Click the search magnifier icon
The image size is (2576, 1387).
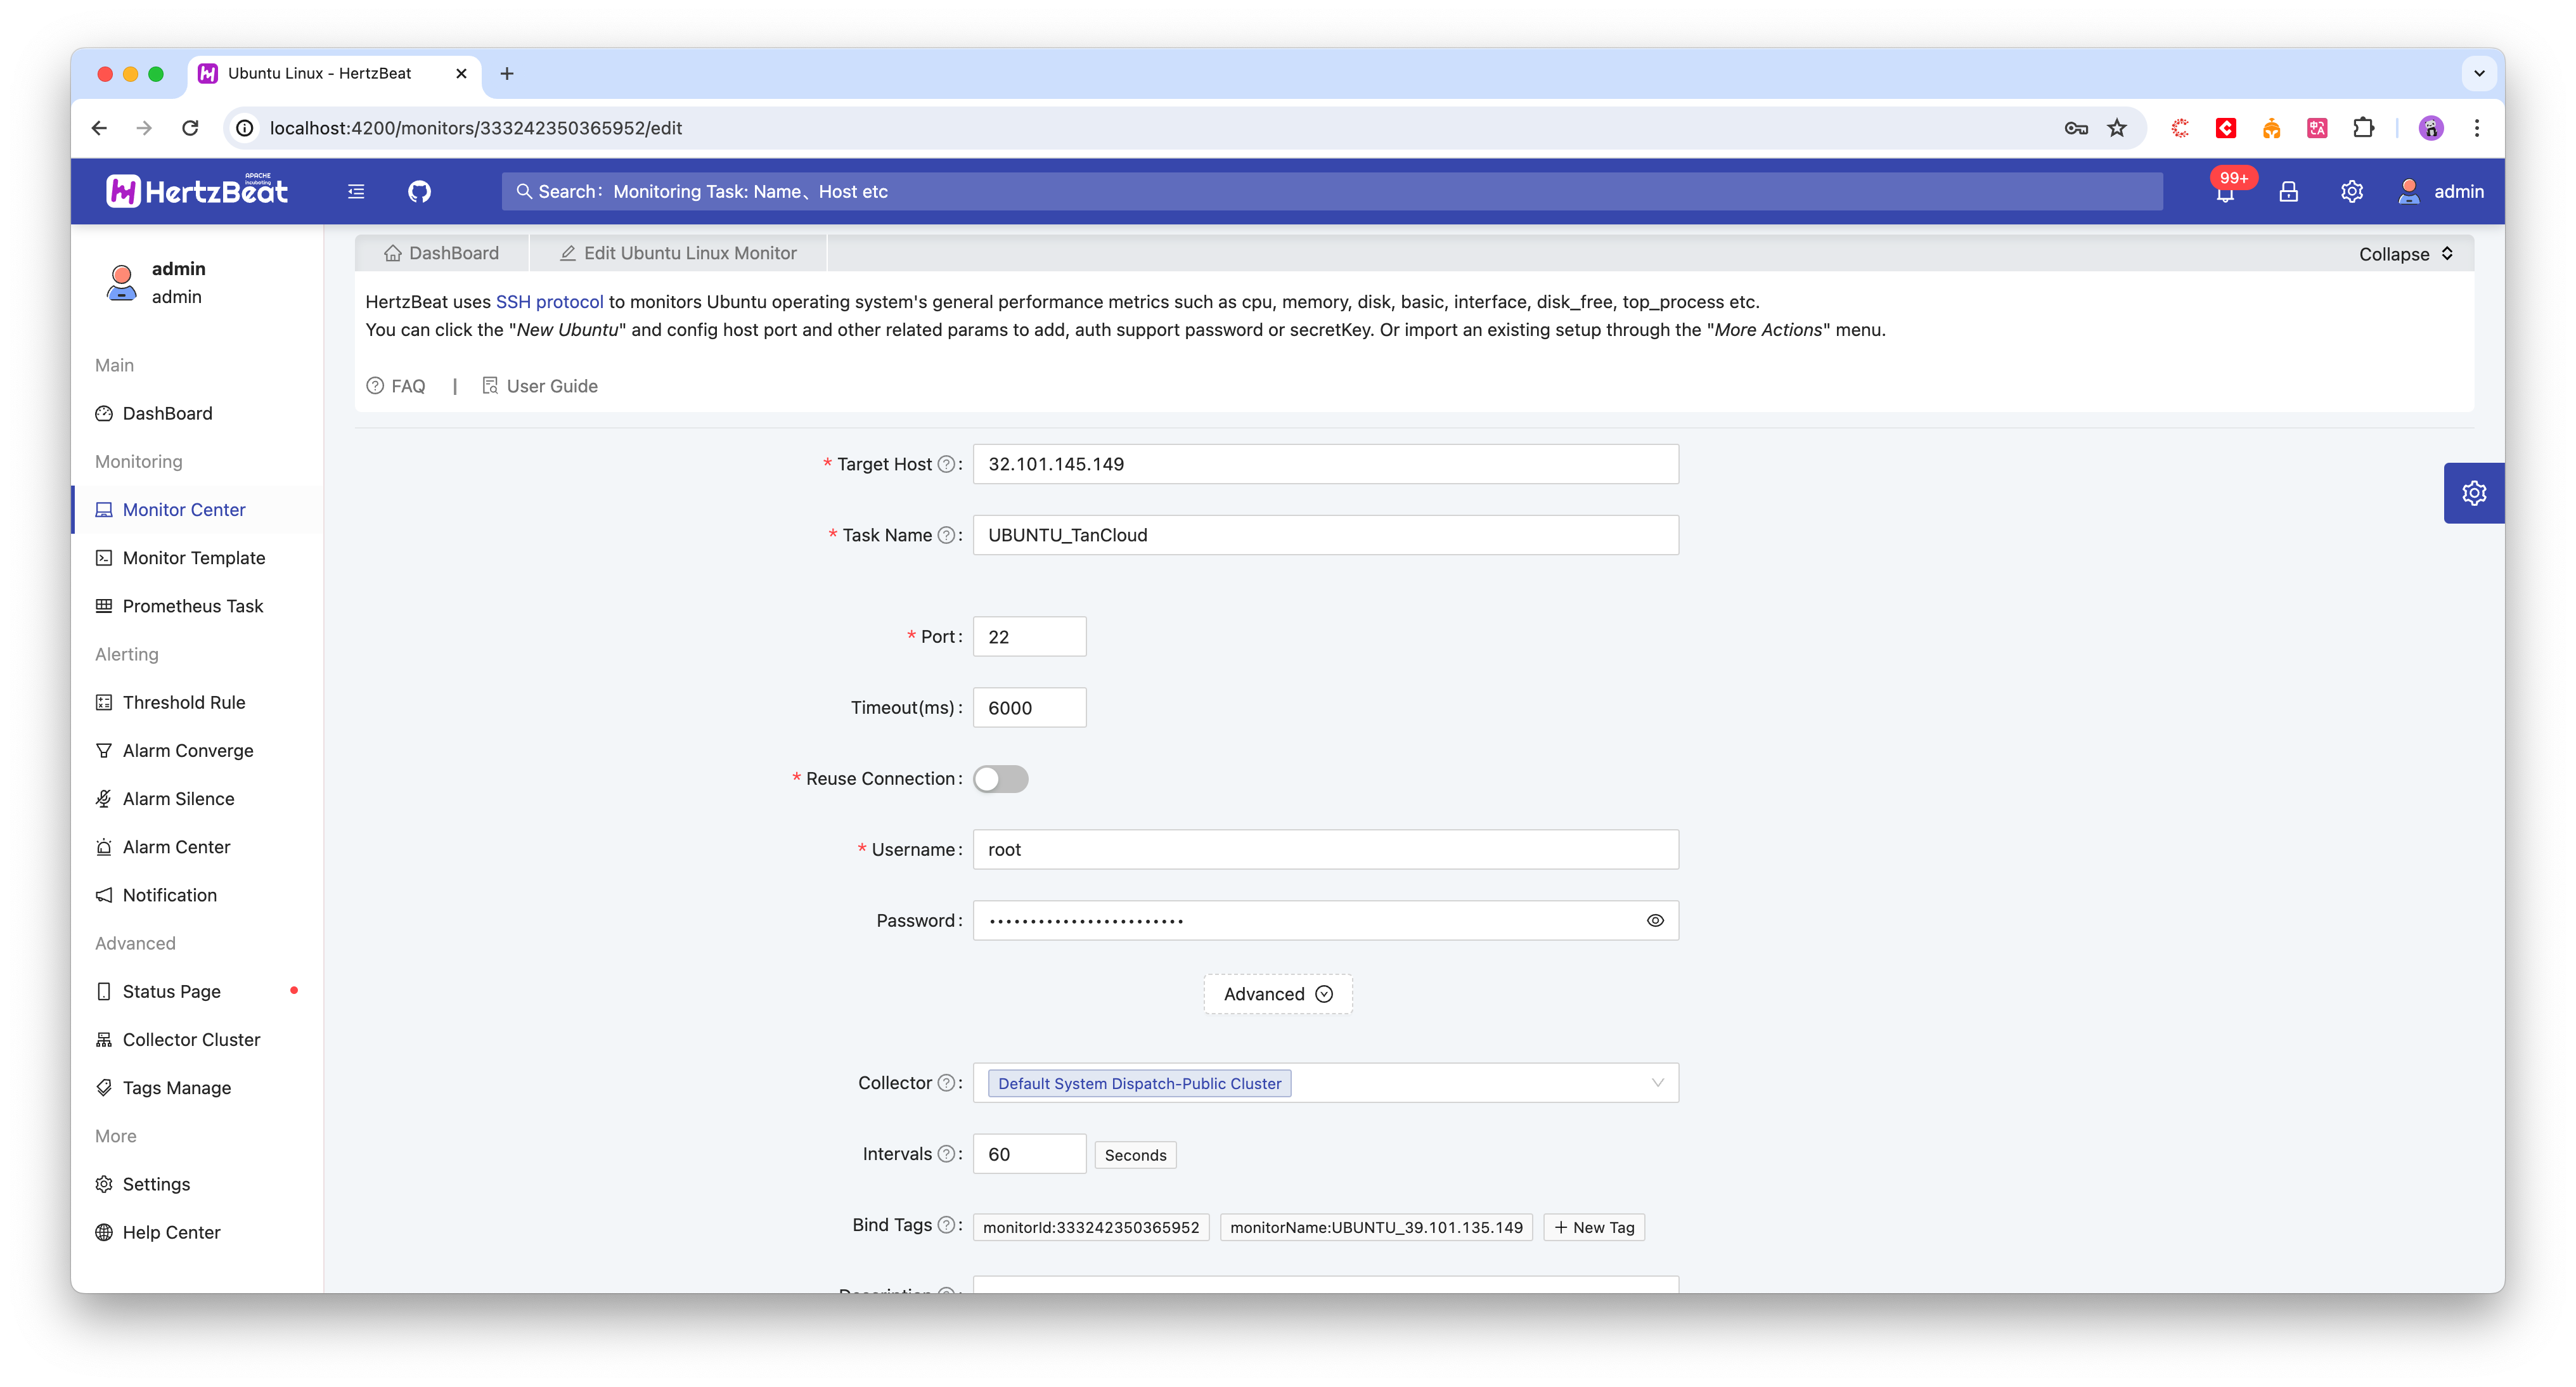pos(523,191)
